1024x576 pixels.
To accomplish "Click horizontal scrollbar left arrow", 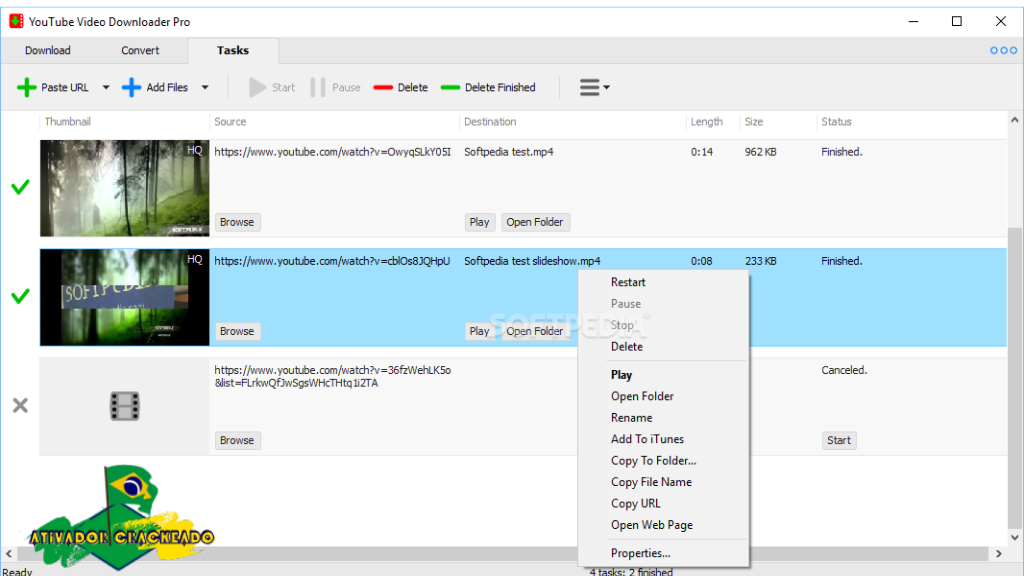I will (8, 553).
